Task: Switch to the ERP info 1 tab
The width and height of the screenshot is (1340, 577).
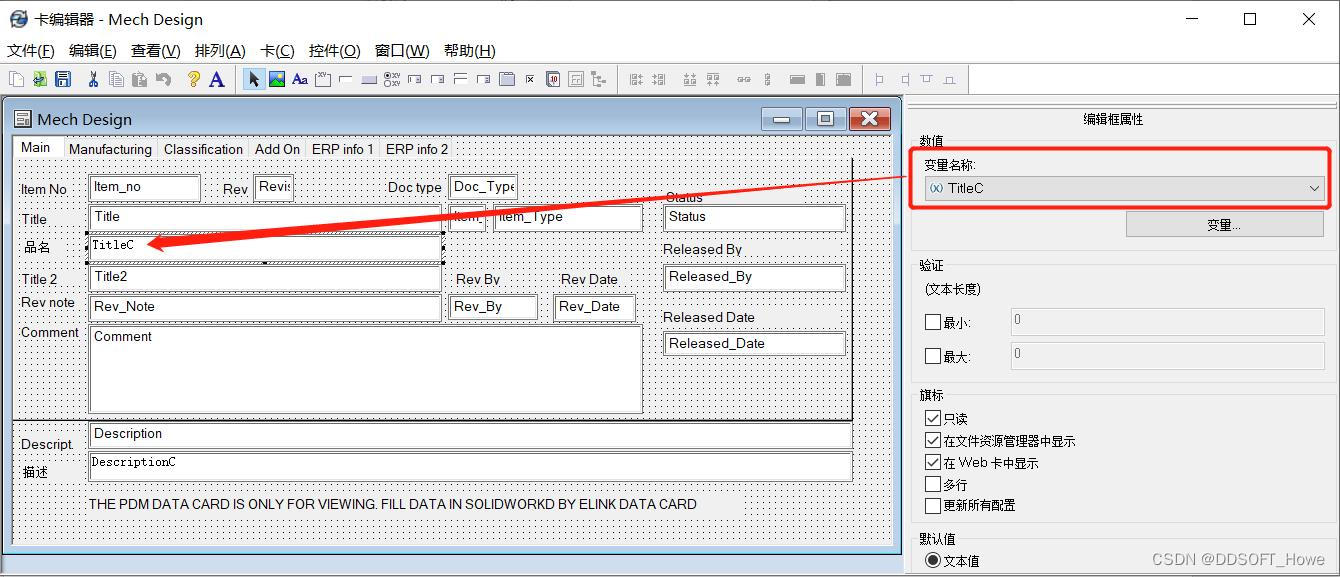Action: tap(343, 149)
